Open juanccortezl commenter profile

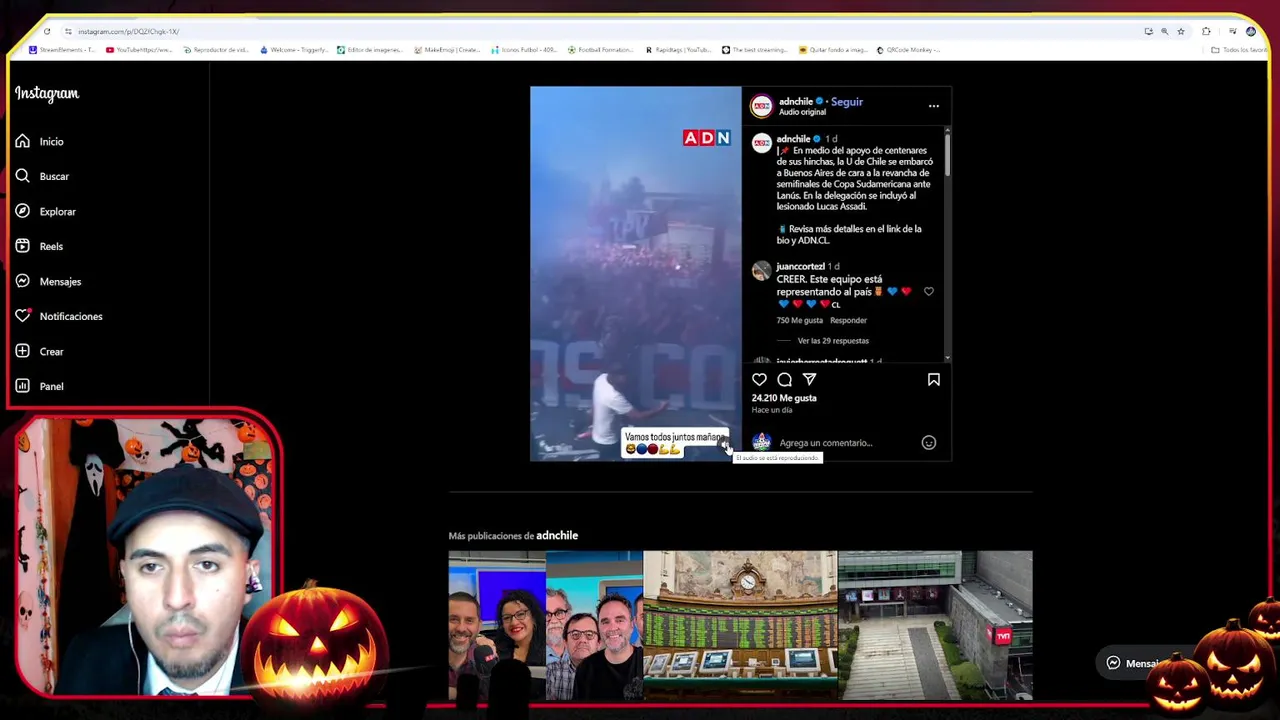click(800, 267)
